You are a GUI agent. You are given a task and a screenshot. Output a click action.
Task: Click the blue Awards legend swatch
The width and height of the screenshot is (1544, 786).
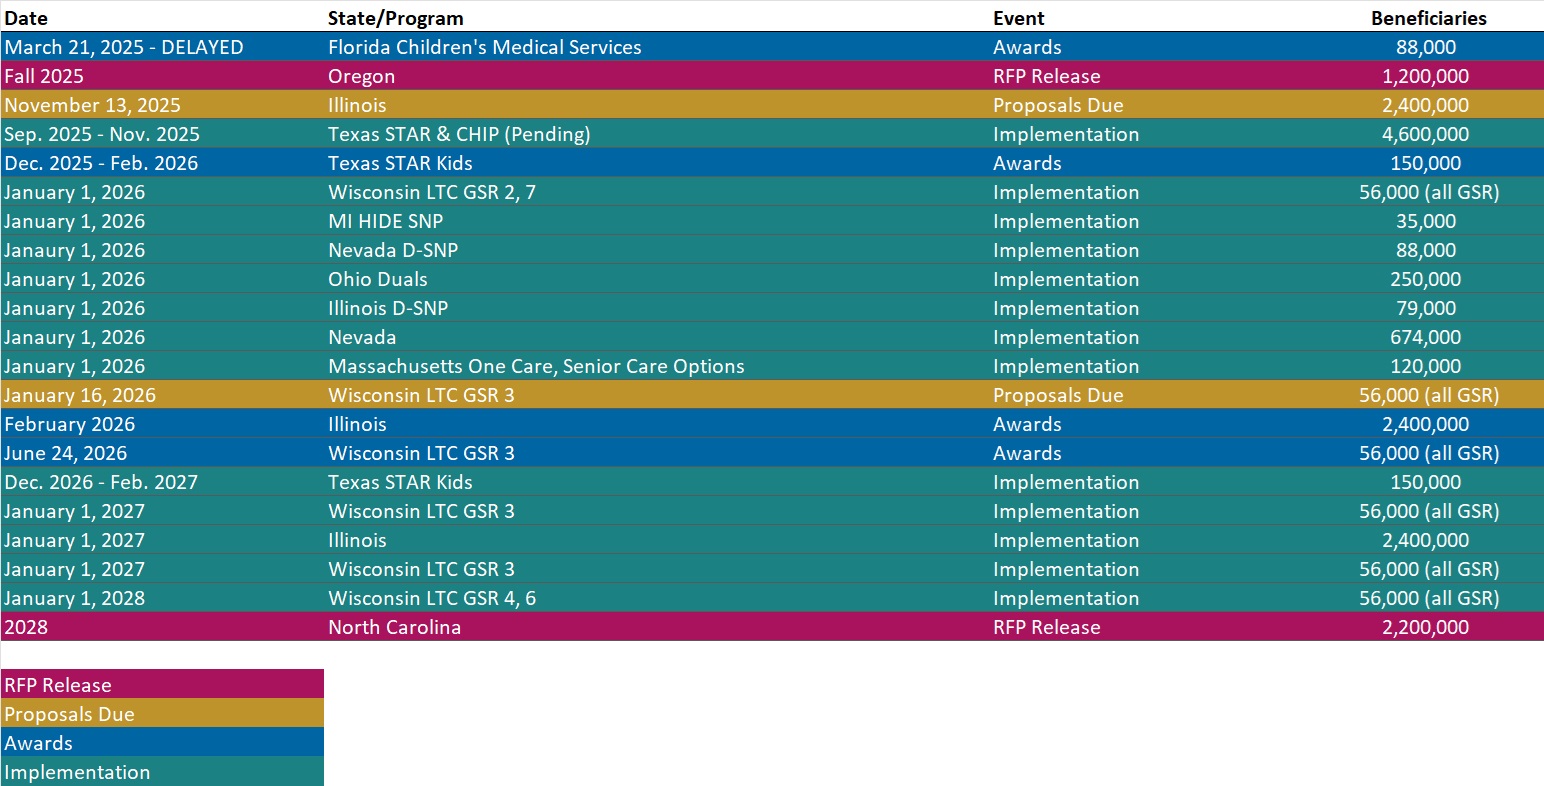162,743
